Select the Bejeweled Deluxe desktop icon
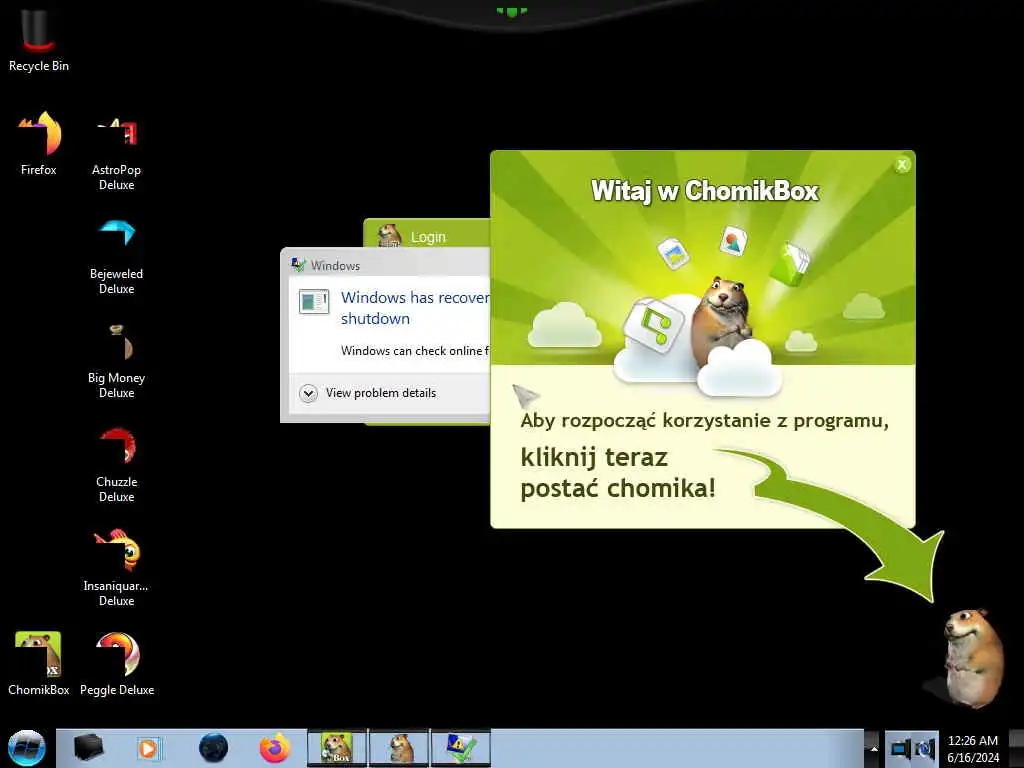Viewport: 1024px width, 768px height. [116, 257]
